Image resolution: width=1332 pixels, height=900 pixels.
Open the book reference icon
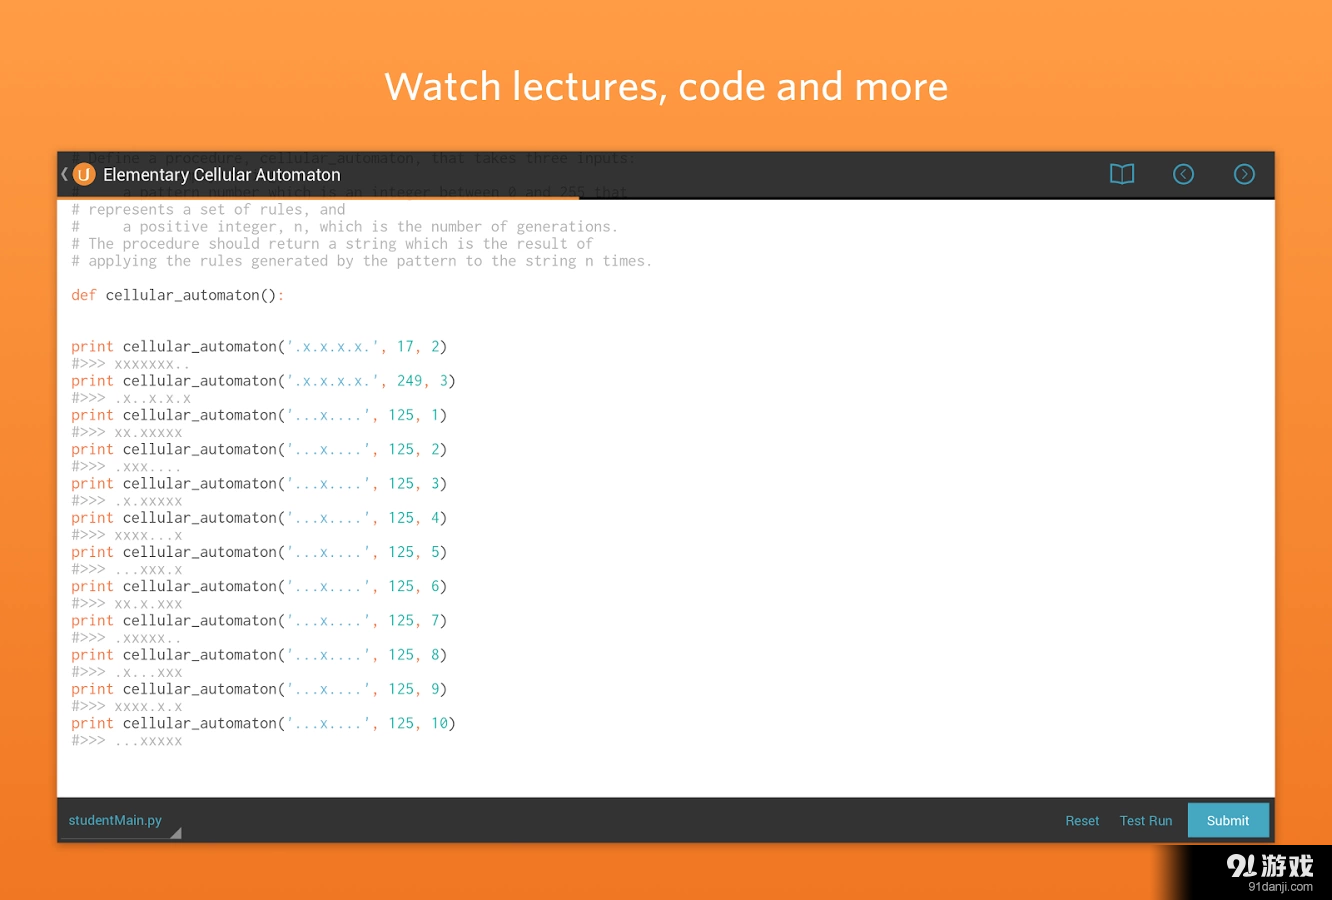pyautogui.click(x=1122, y=175)
